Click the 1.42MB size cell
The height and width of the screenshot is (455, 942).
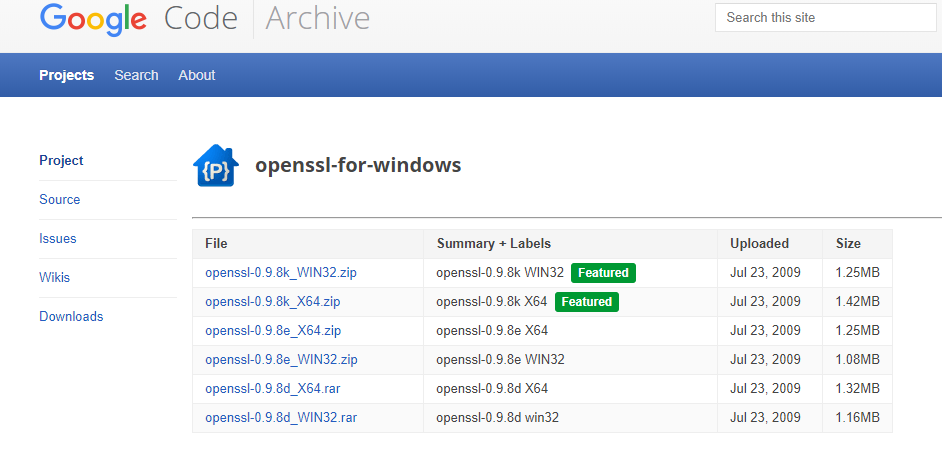(857, 302)
